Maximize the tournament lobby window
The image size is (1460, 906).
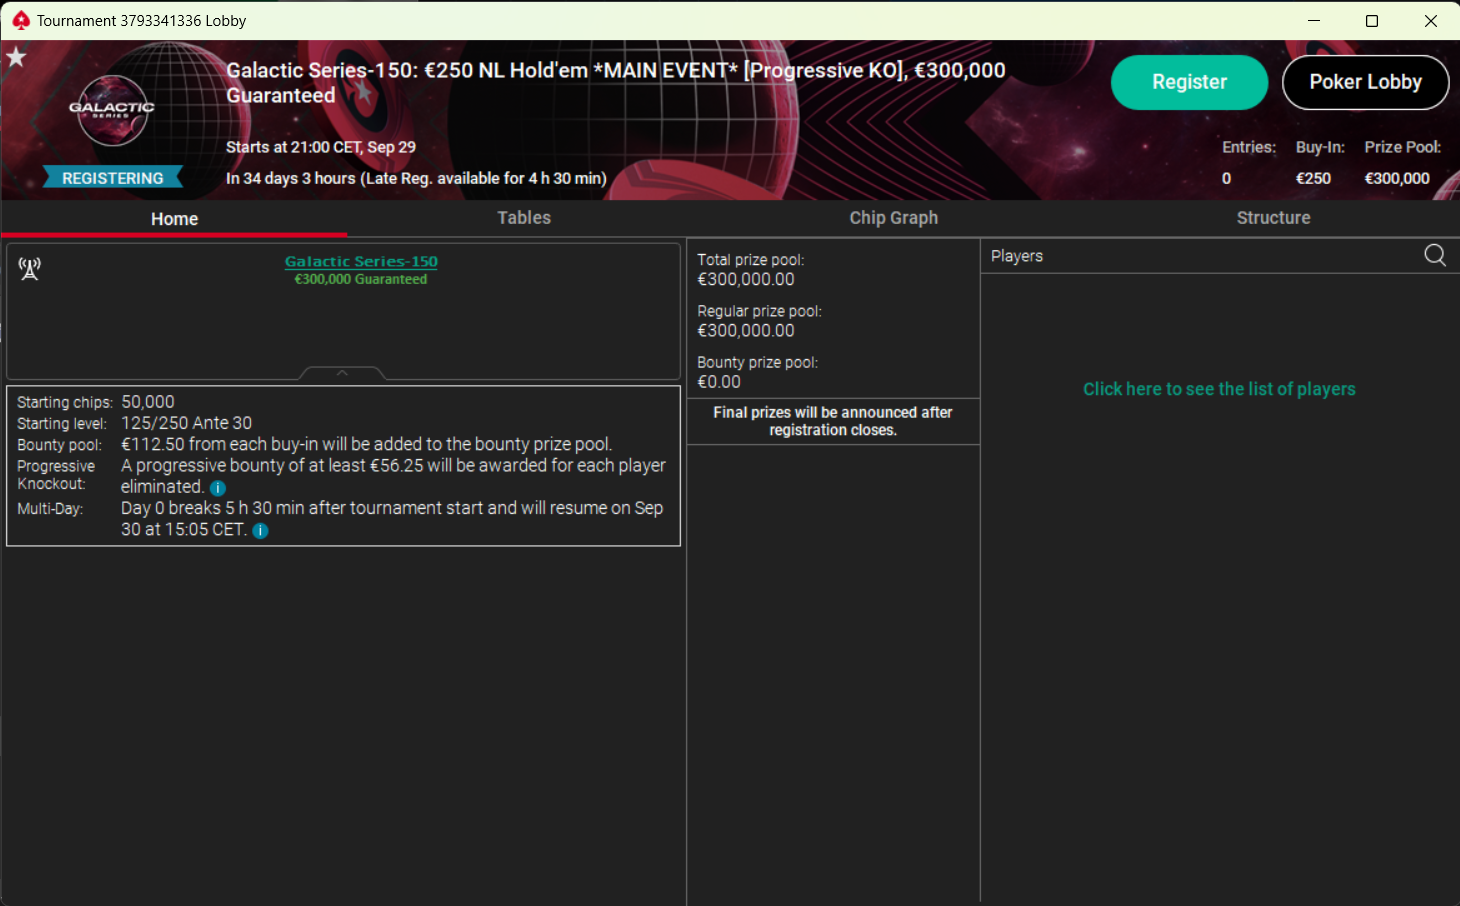click(x=1372, y=20)
